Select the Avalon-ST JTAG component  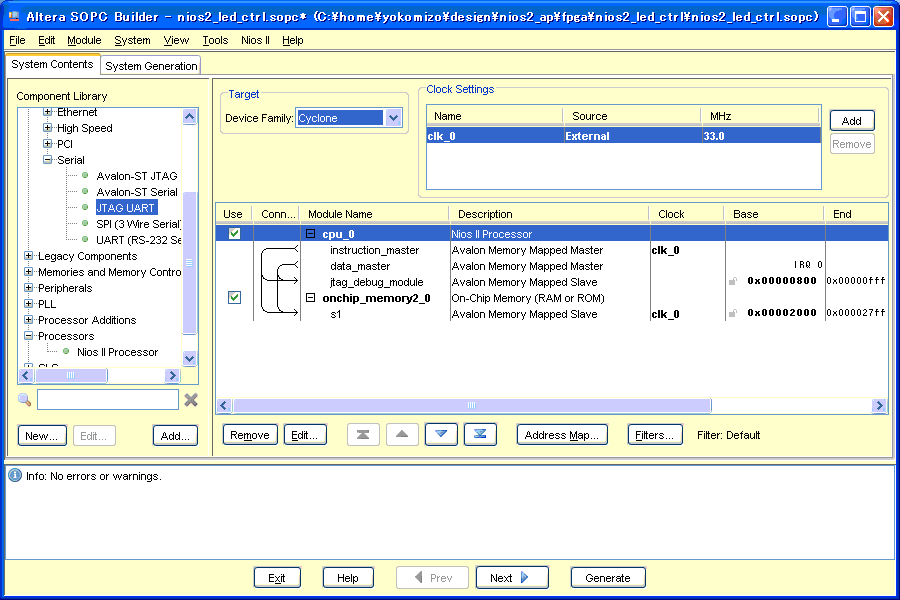pyautogui.click(x=137, y=176)
